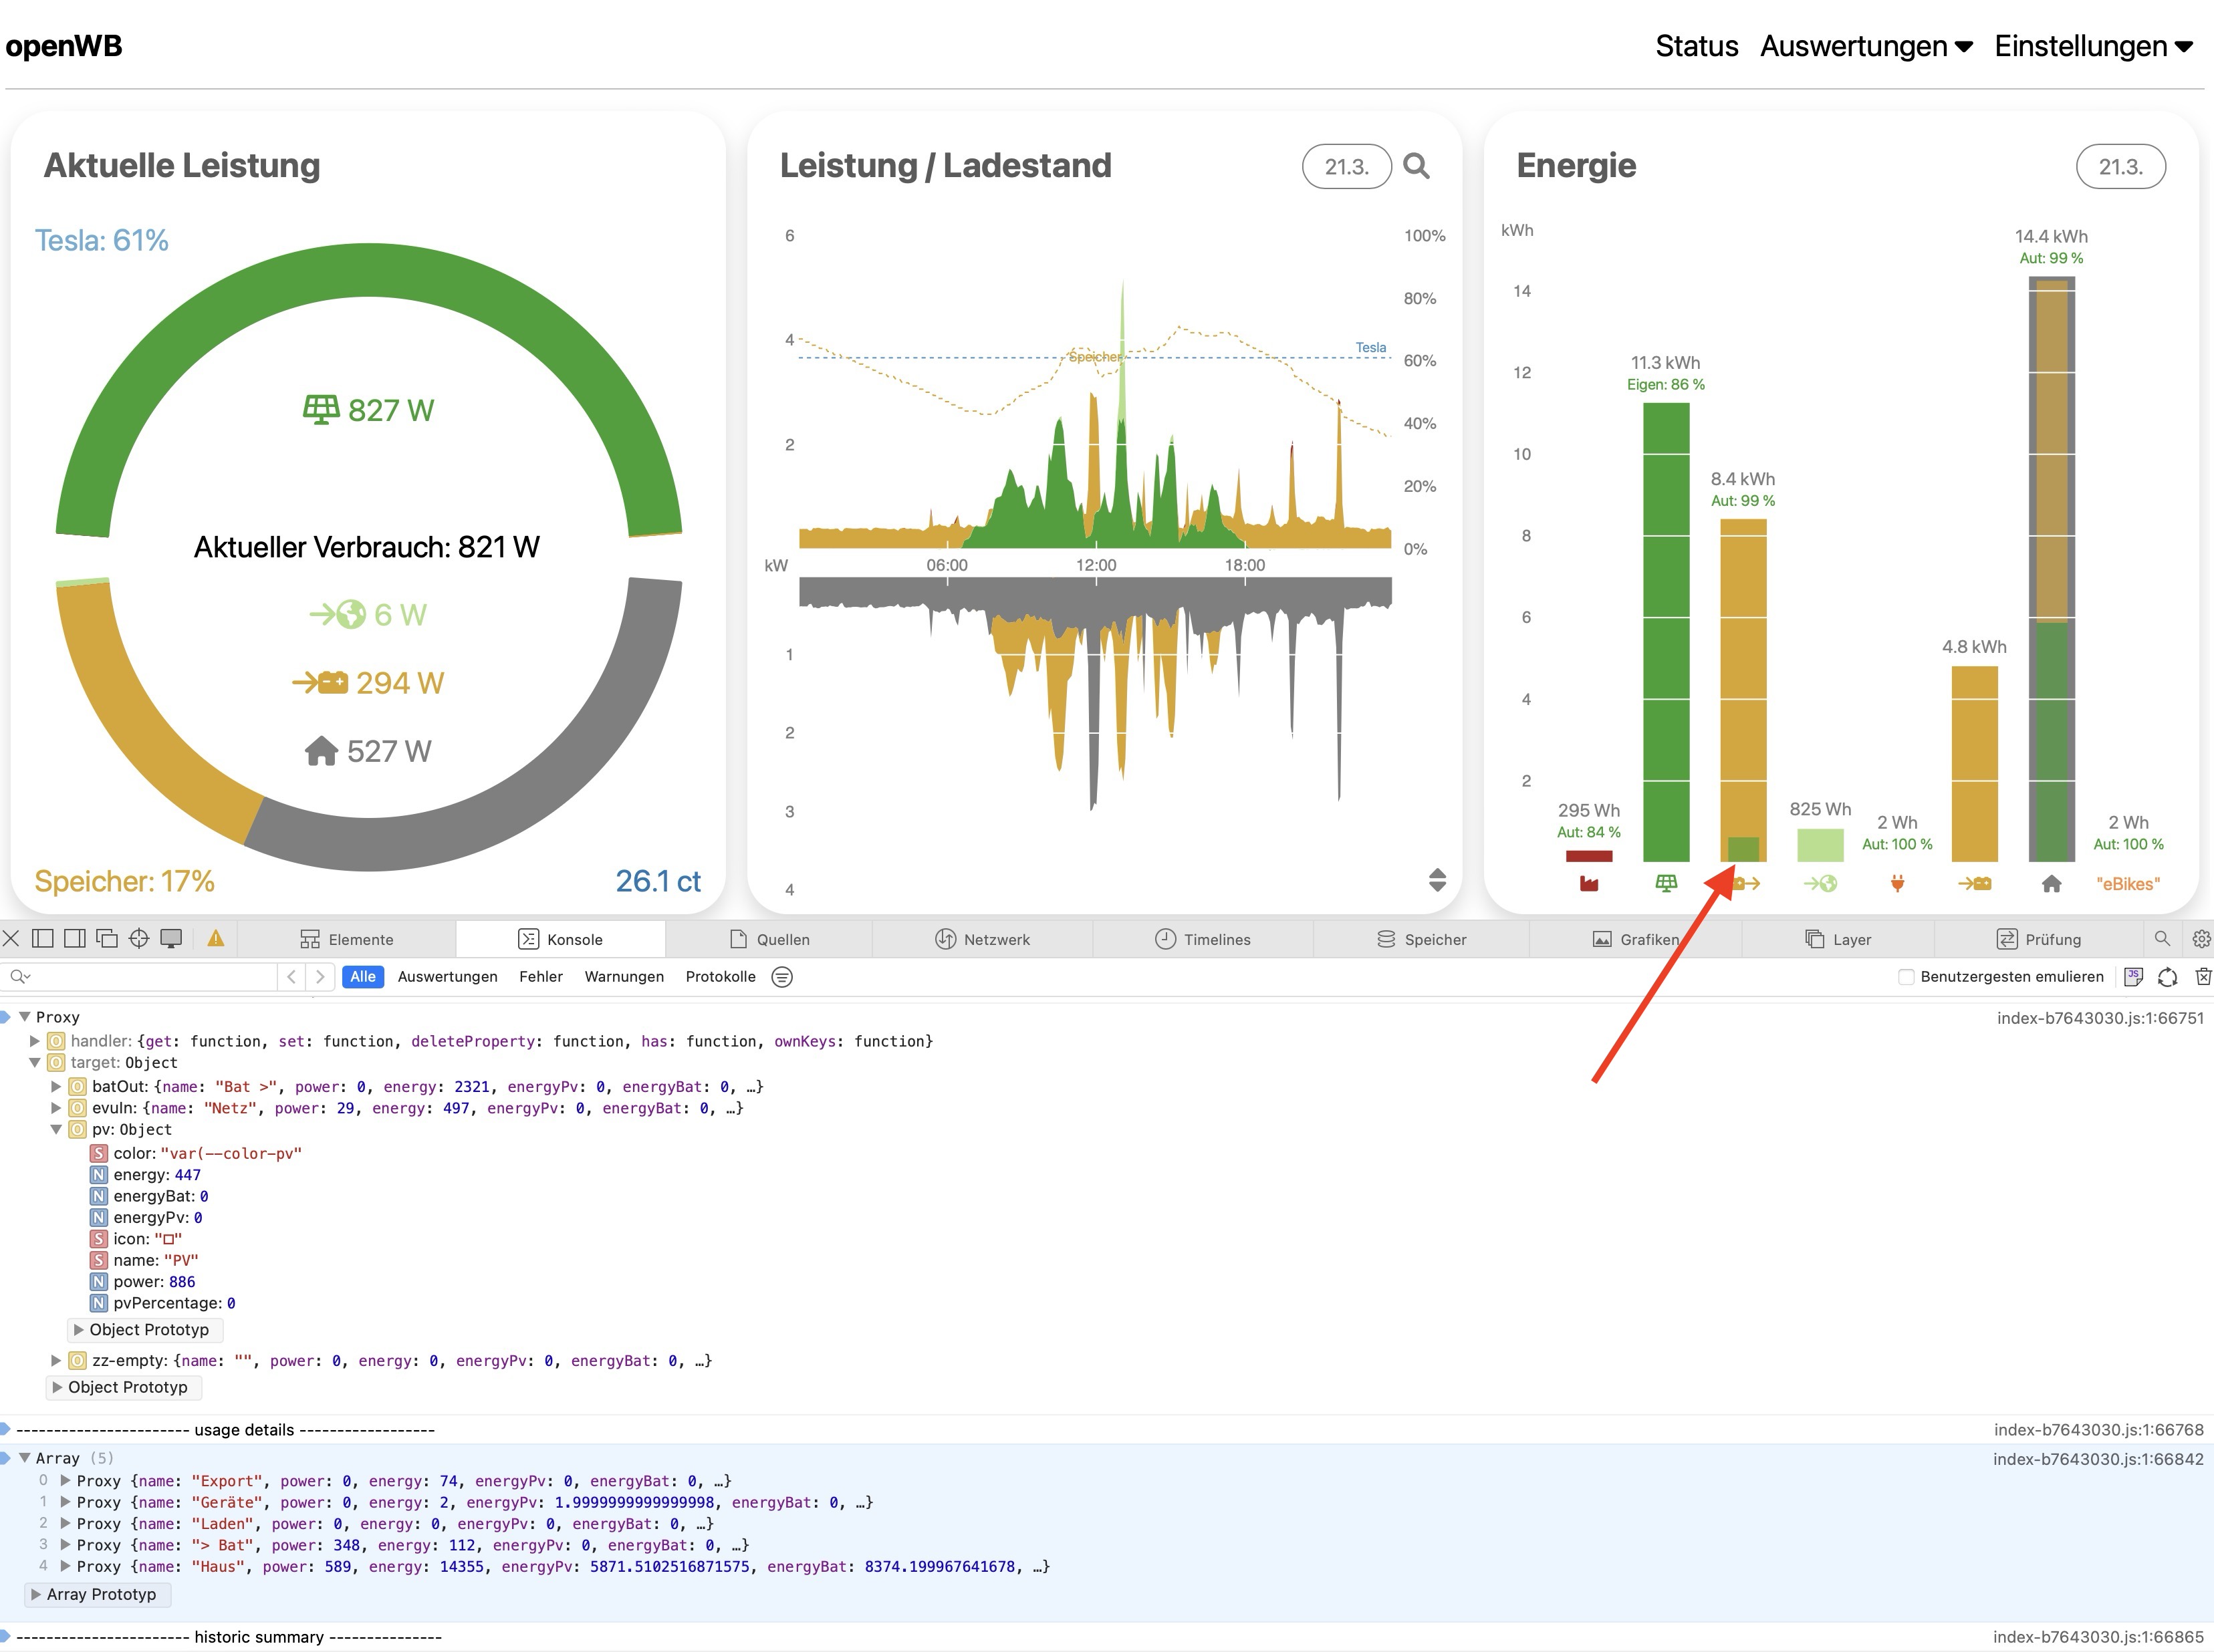
Task: Expand the batOut object entry
Action: (57, 1086)
